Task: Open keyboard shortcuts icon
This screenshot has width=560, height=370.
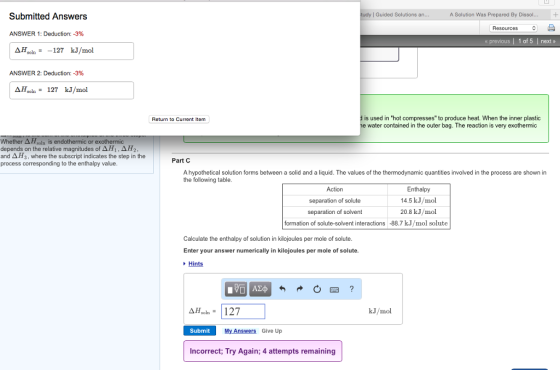Action: (334, 290)
